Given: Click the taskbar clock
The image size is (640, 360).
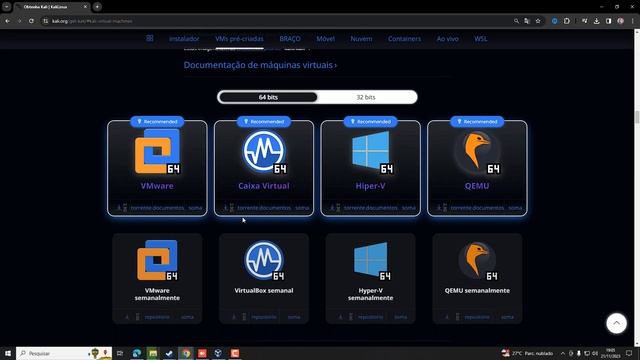Looking at the screenshot, I should (610, 353).
